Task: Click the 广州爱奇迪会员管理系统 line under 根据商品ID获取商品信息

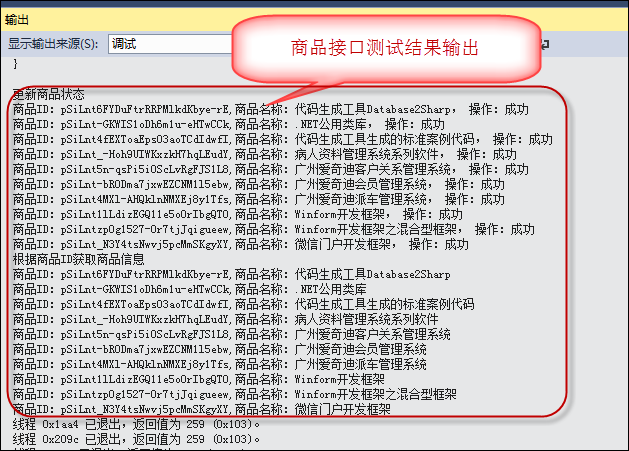Action: click(219, 349)
